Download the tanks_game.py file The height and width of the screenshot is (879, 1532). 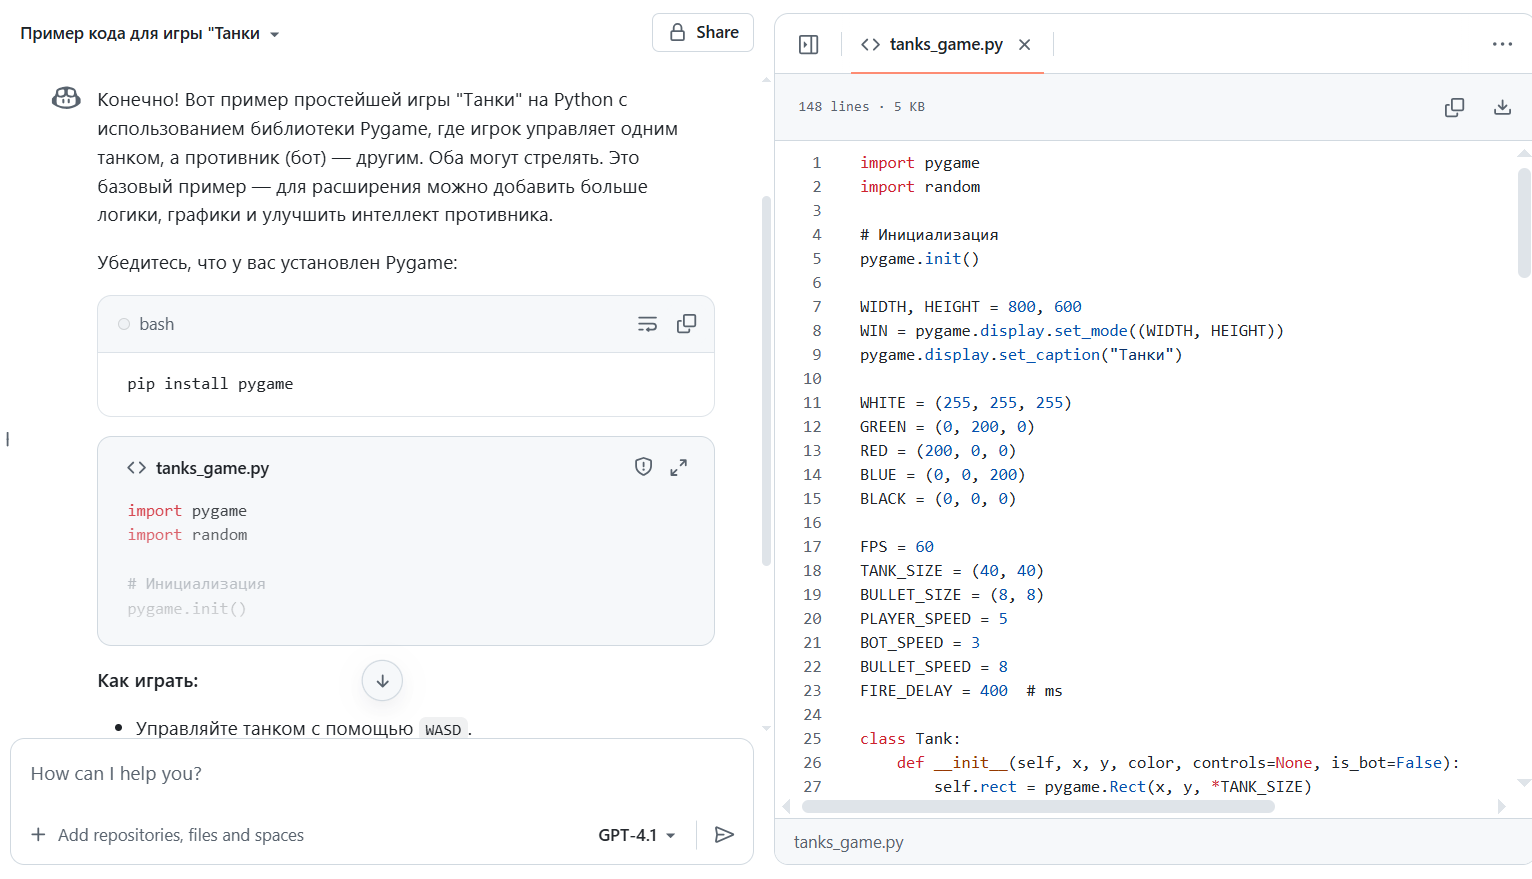1501,107
